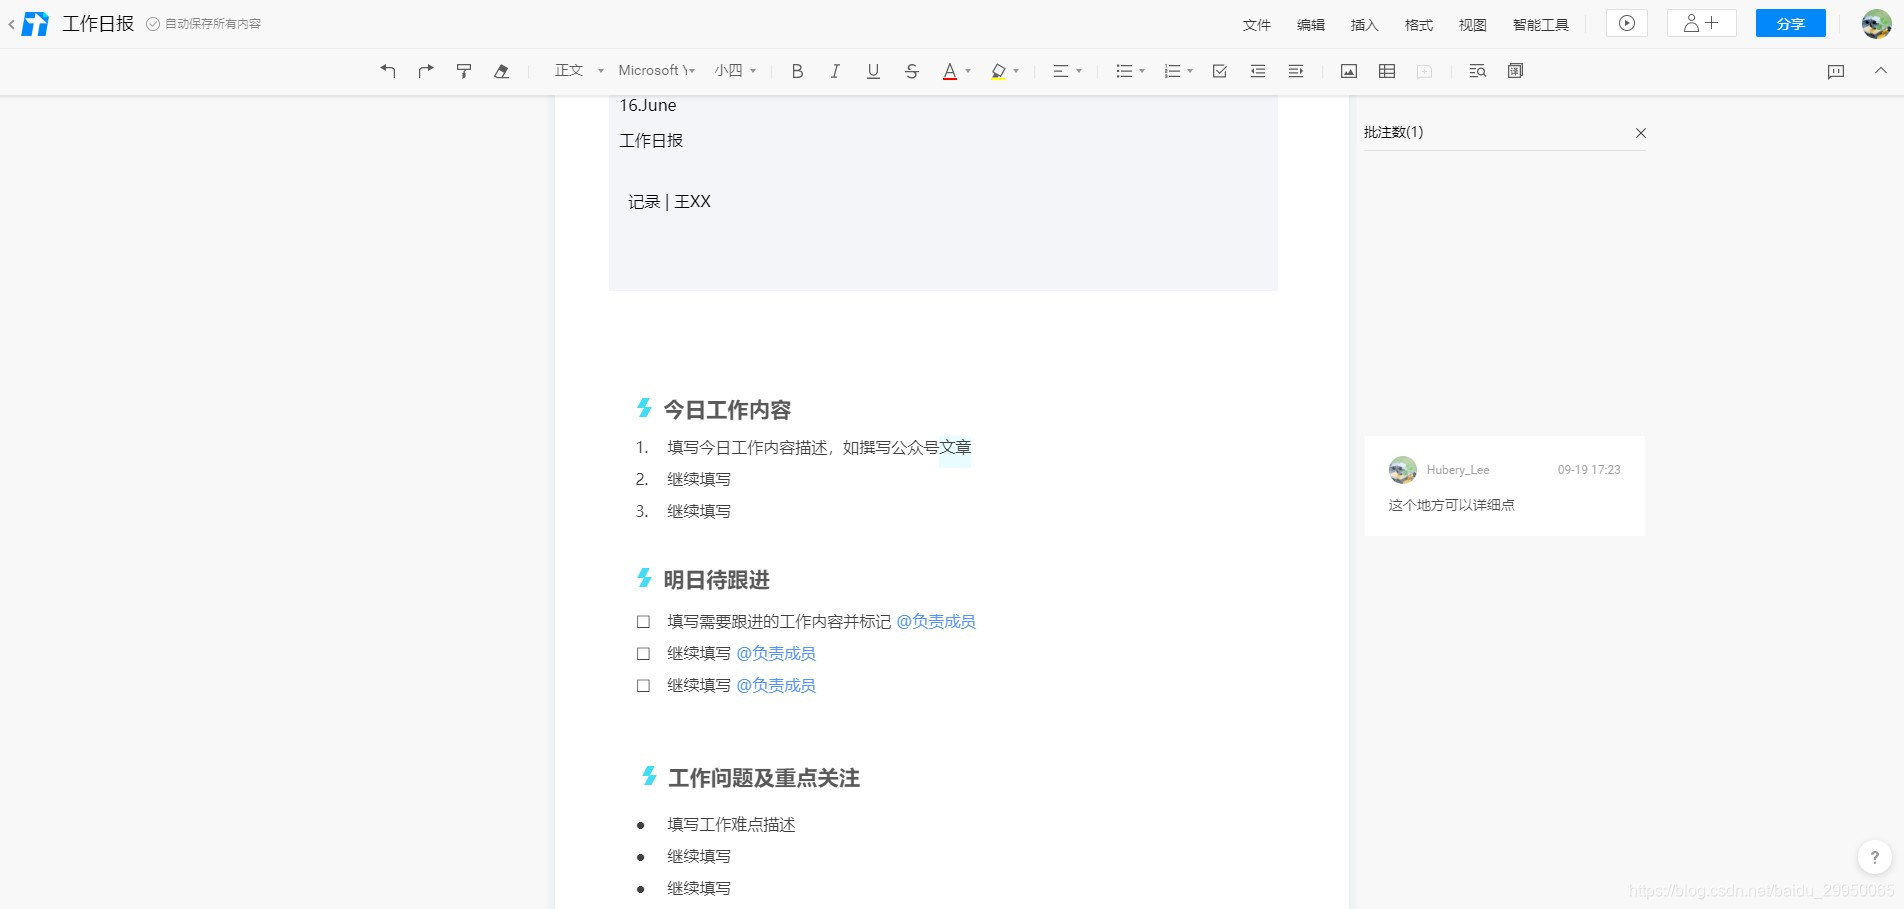This screenshot has width=1904, height=909.
Task: Toggle strikethrough formatting
Action: [911, 71]
